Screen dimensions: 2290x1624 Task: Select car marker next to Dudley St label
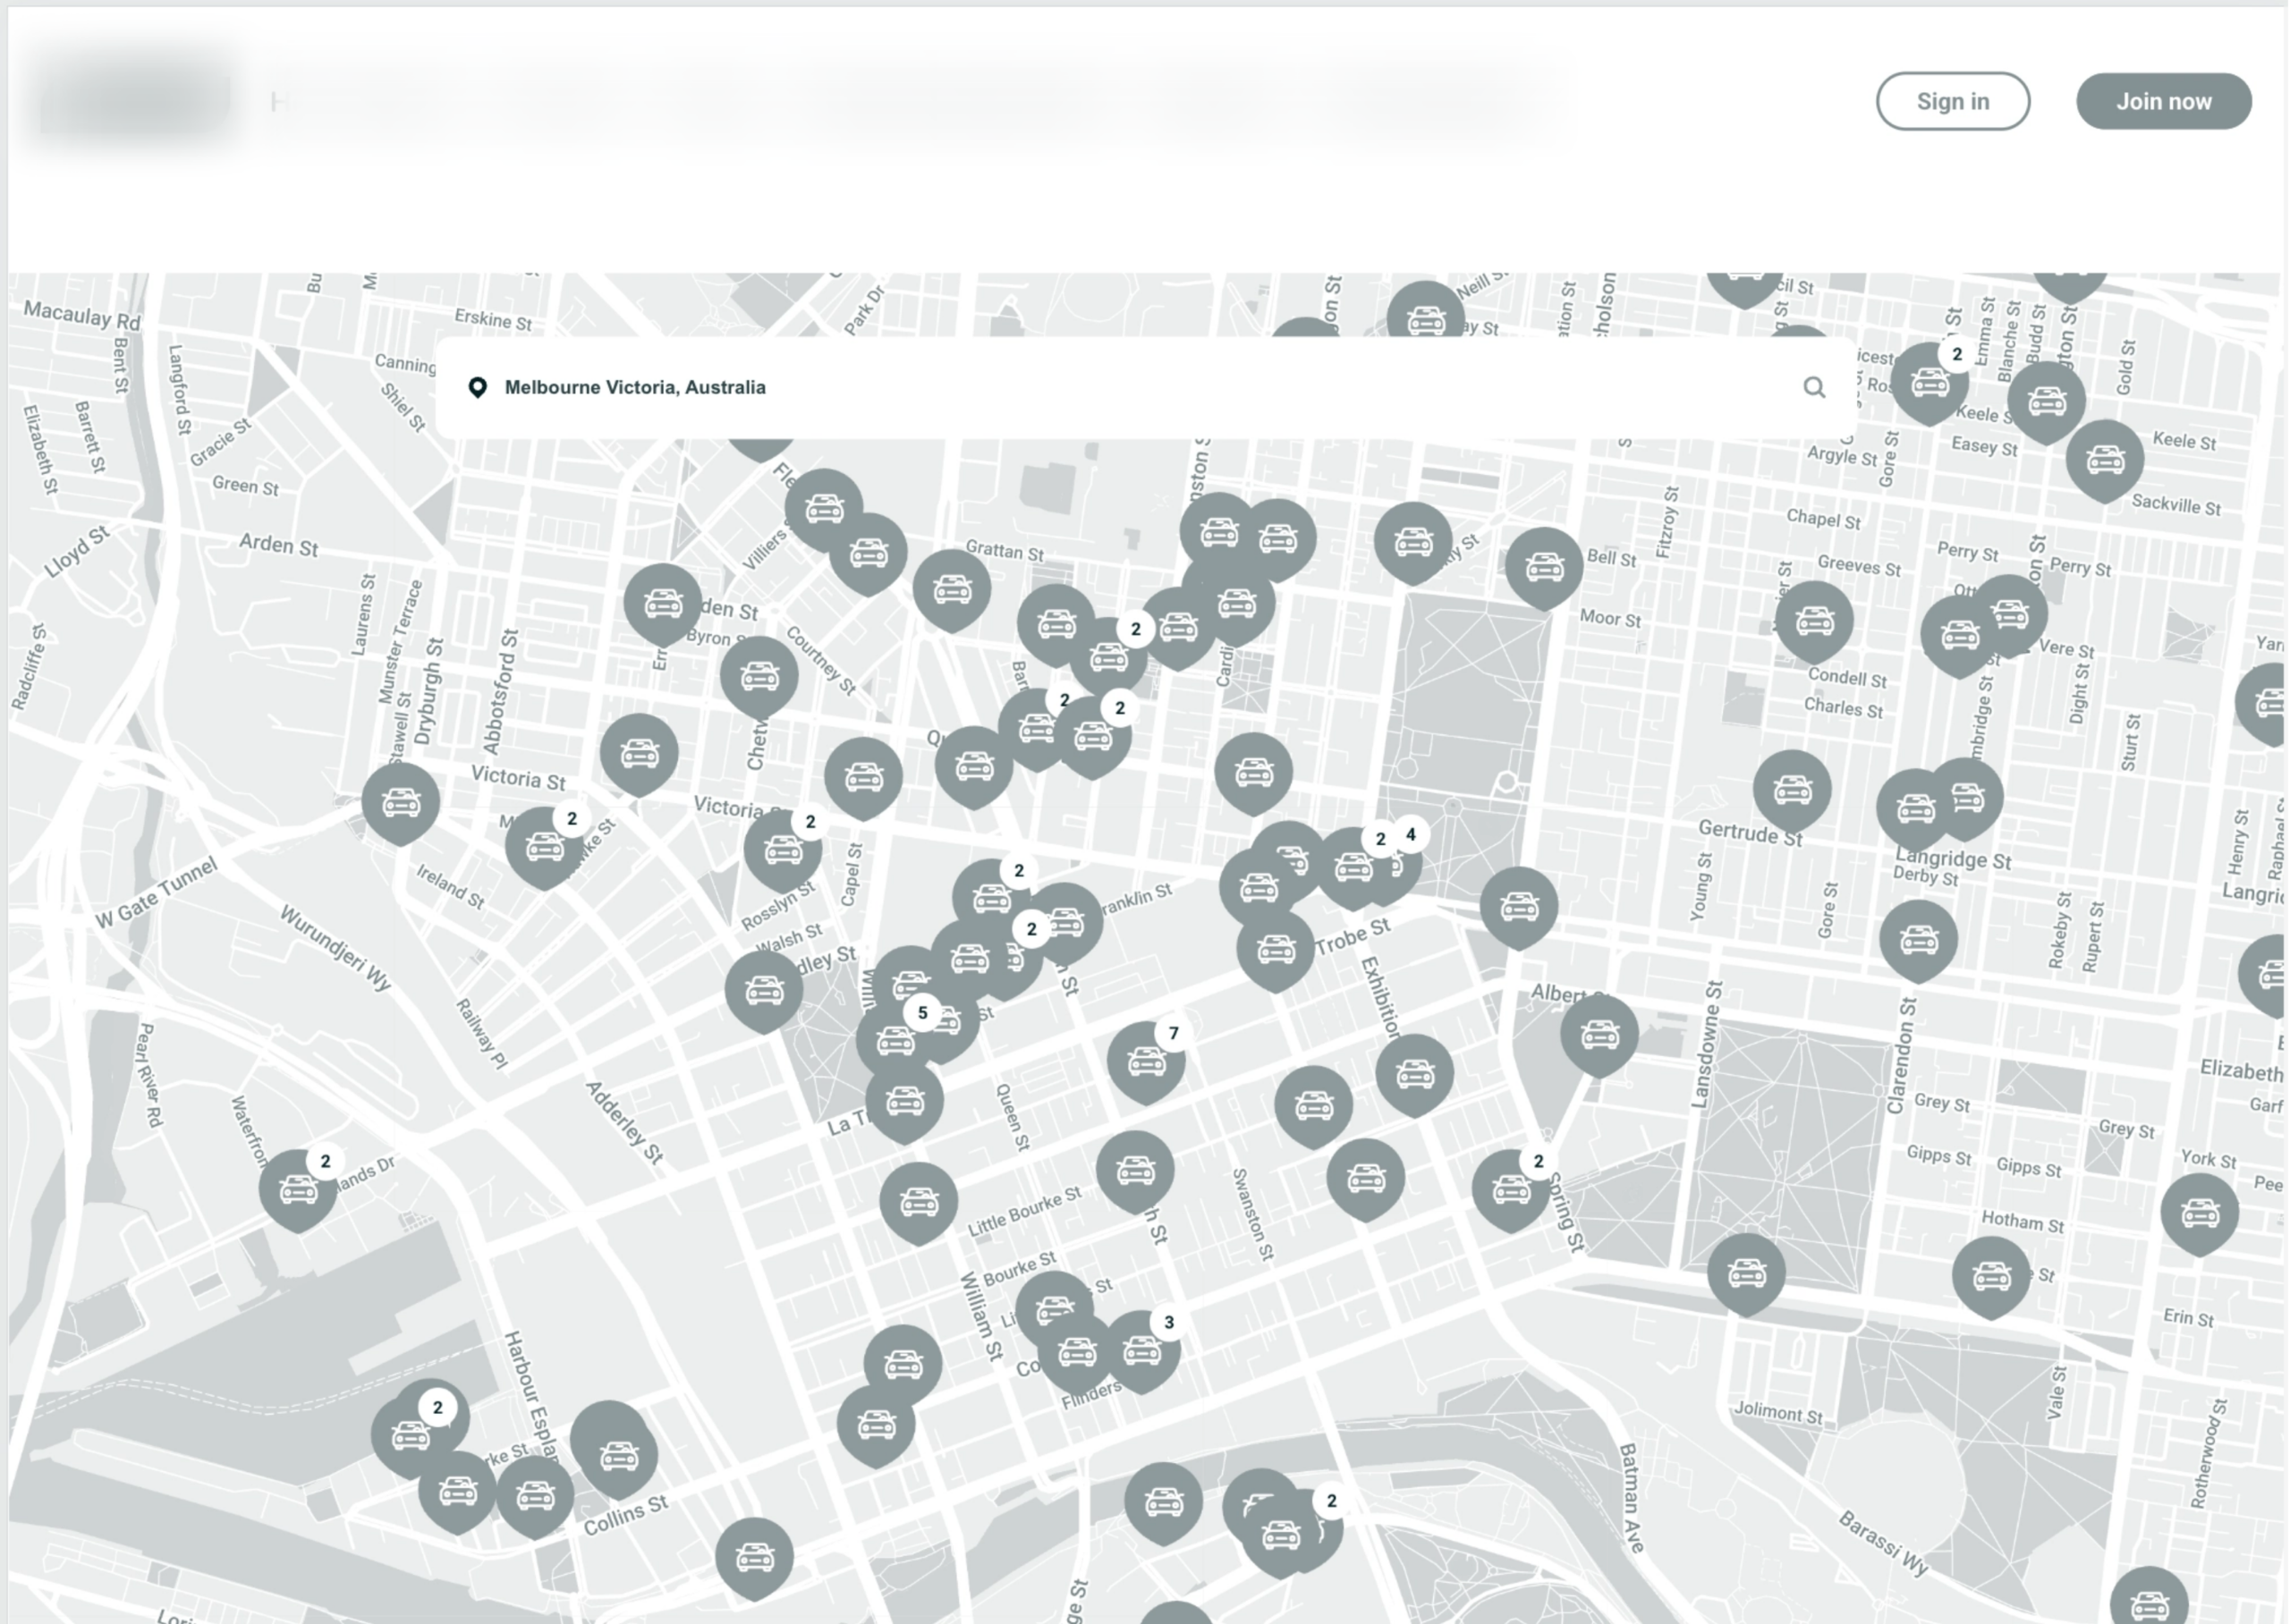763,991
